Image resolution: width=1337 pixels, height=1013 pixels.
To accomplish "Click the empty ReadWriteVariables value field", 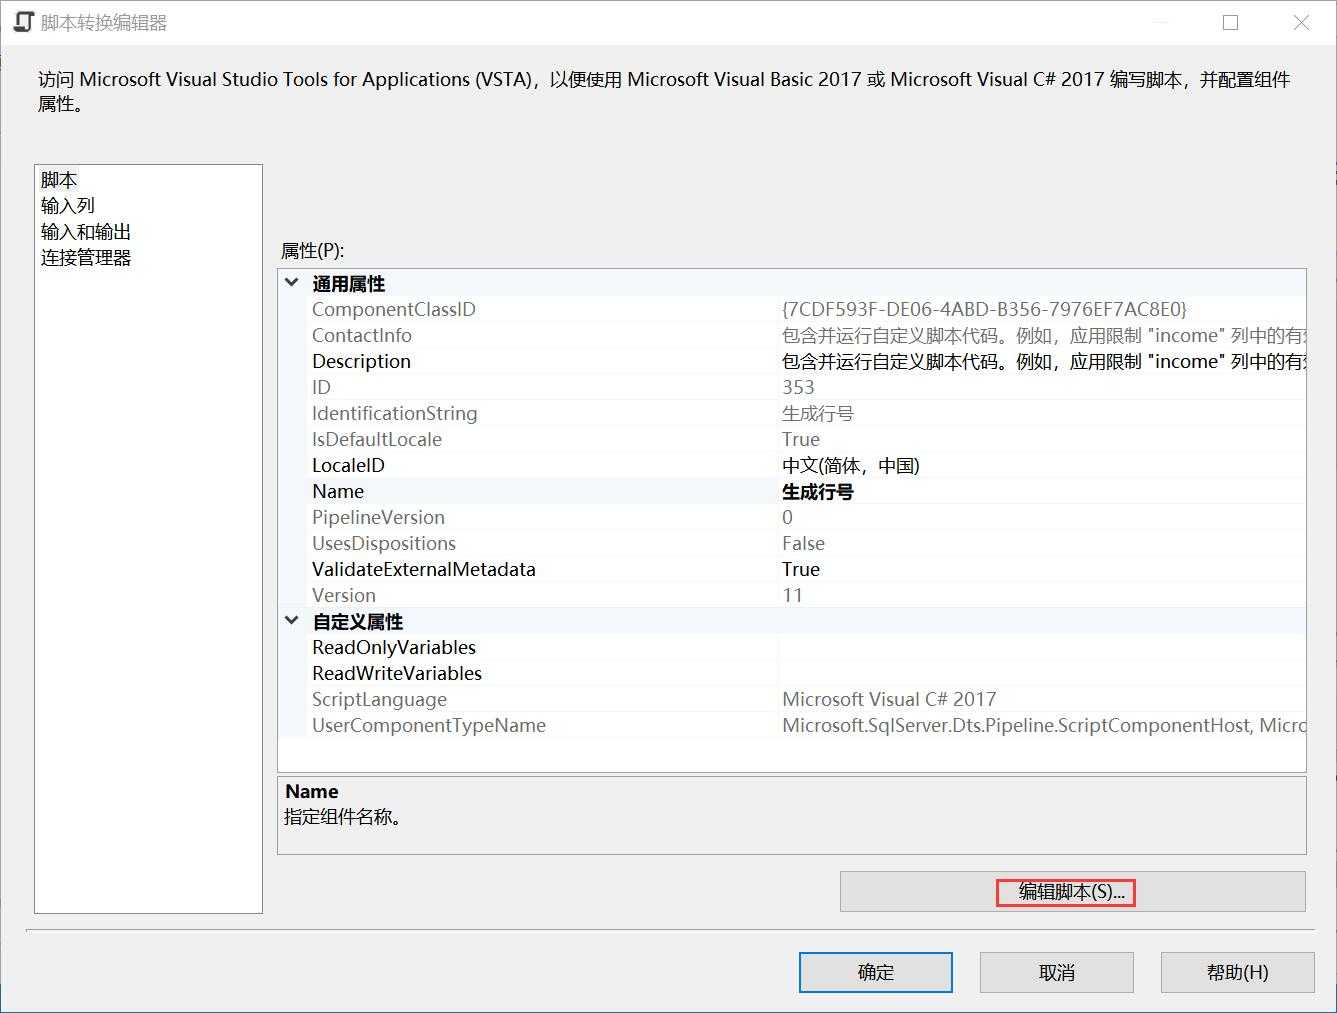I will pos(1043,673).
